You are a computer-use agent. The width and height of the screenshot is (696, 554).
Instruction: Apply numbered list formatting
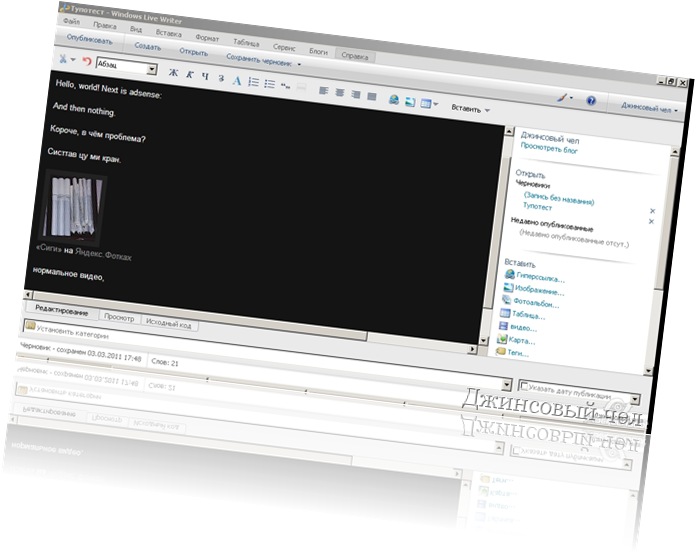253,82
